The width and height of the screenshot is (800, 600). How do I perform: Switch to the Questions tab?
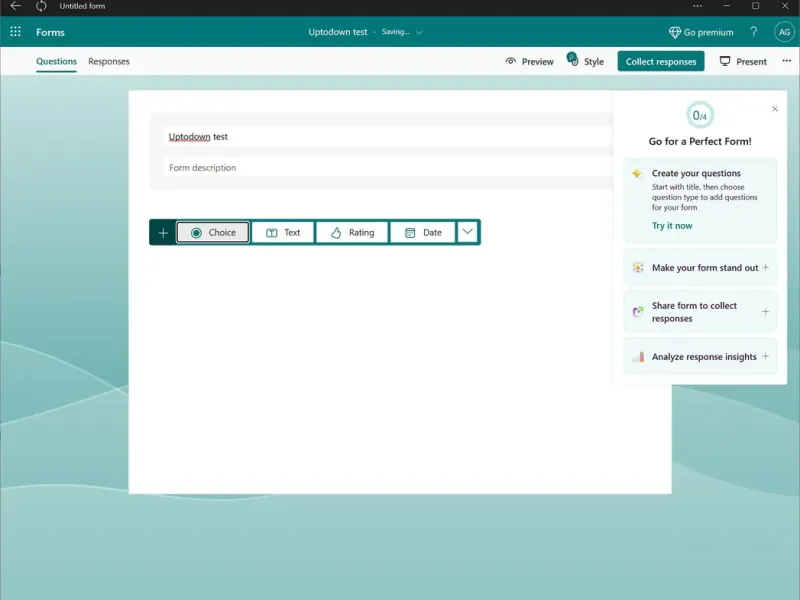pos(56,61)
